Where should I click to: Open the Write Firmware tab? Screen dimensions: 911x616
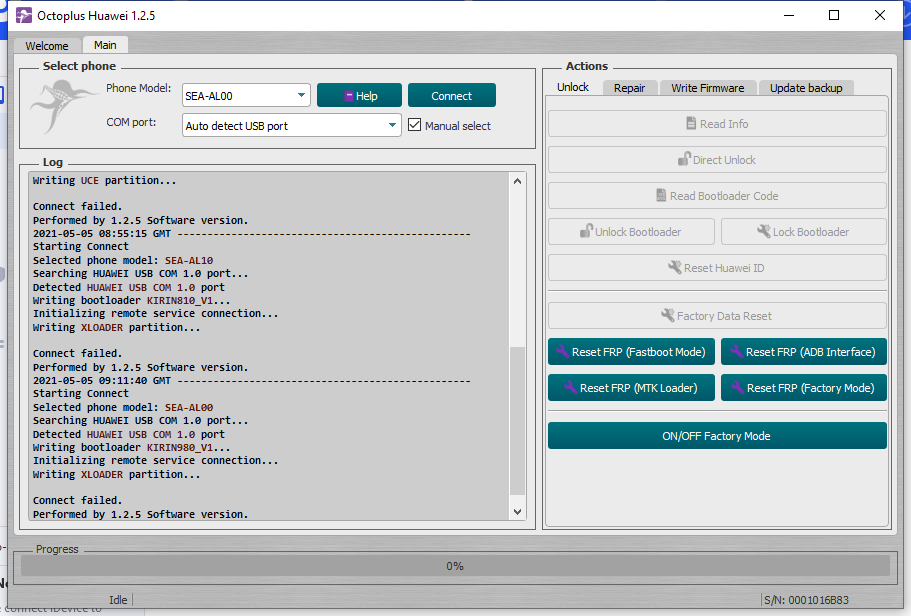click(708, 88)
